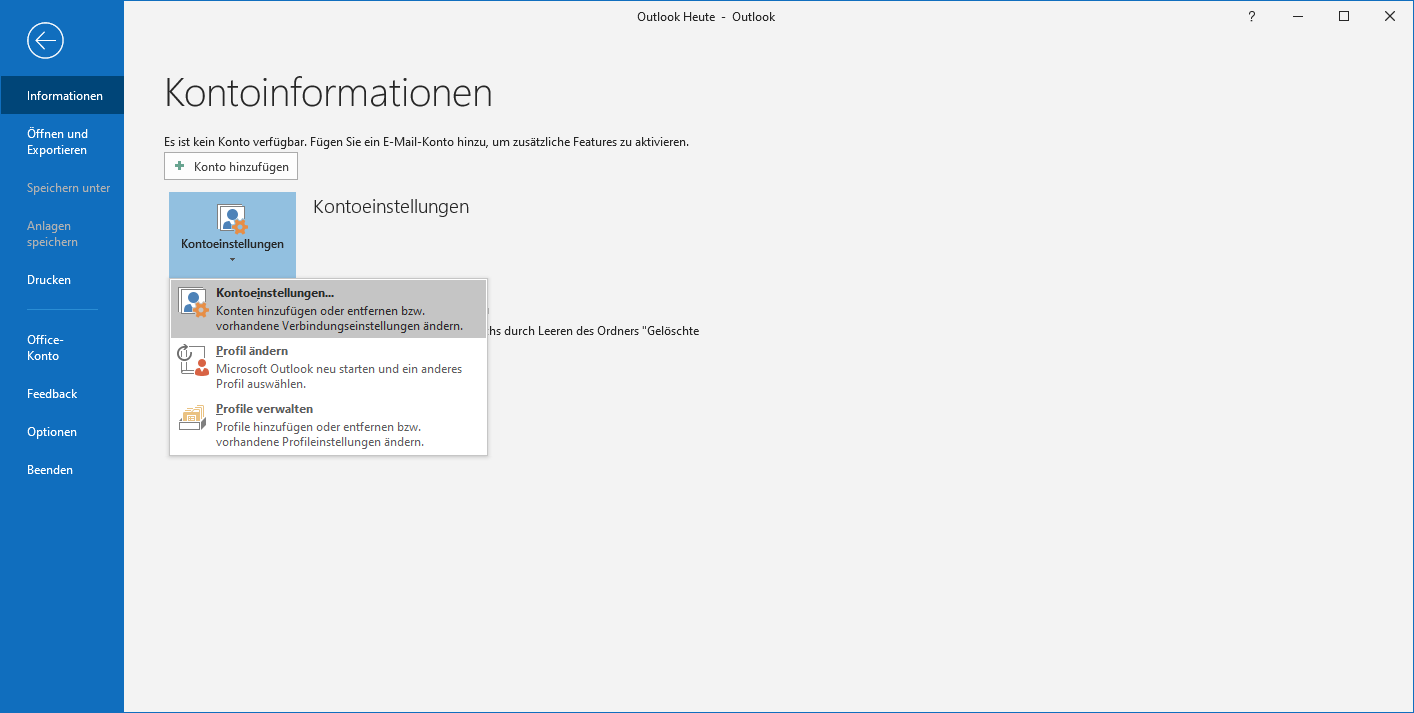Screen dimensions: 1414x713
Task: Open Optionen from the sidebar
Action: pyautogui.click(x=62, y=432)
